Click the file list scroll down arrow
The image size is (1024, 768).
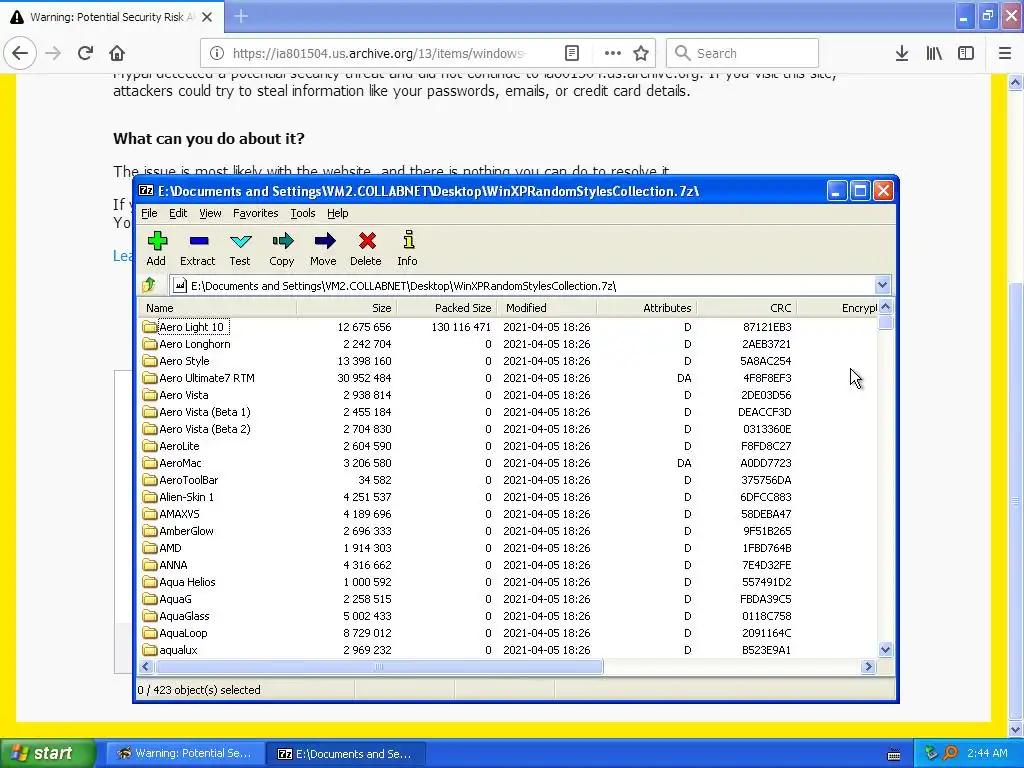point(886,649)
